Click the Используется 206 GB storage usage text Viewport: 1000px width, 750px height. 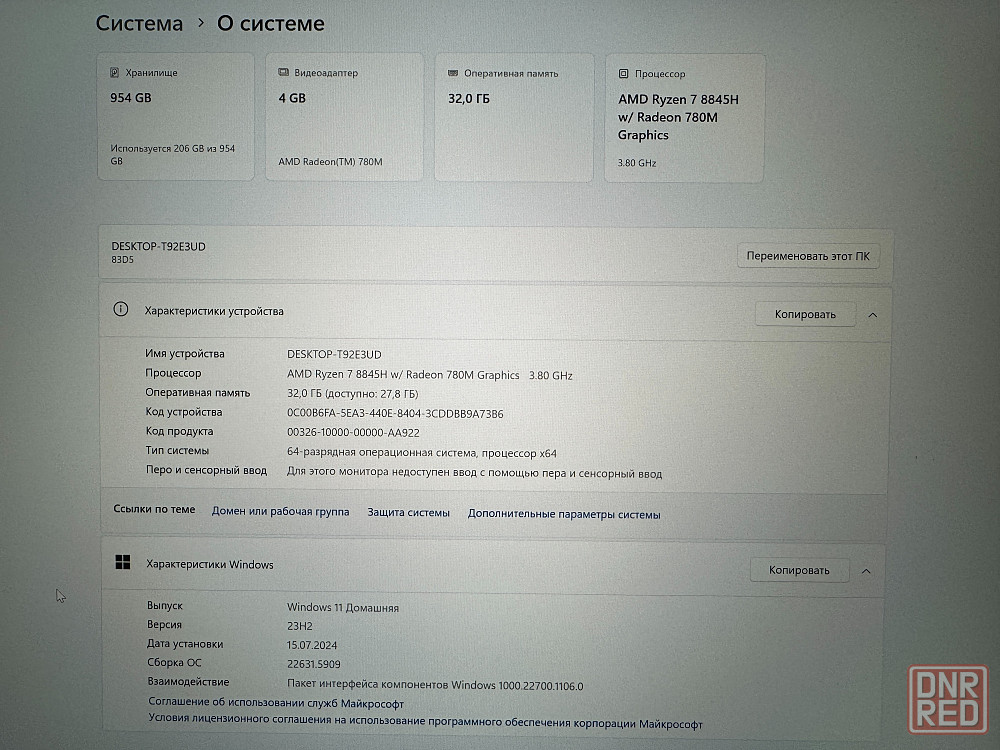[172, 154]
